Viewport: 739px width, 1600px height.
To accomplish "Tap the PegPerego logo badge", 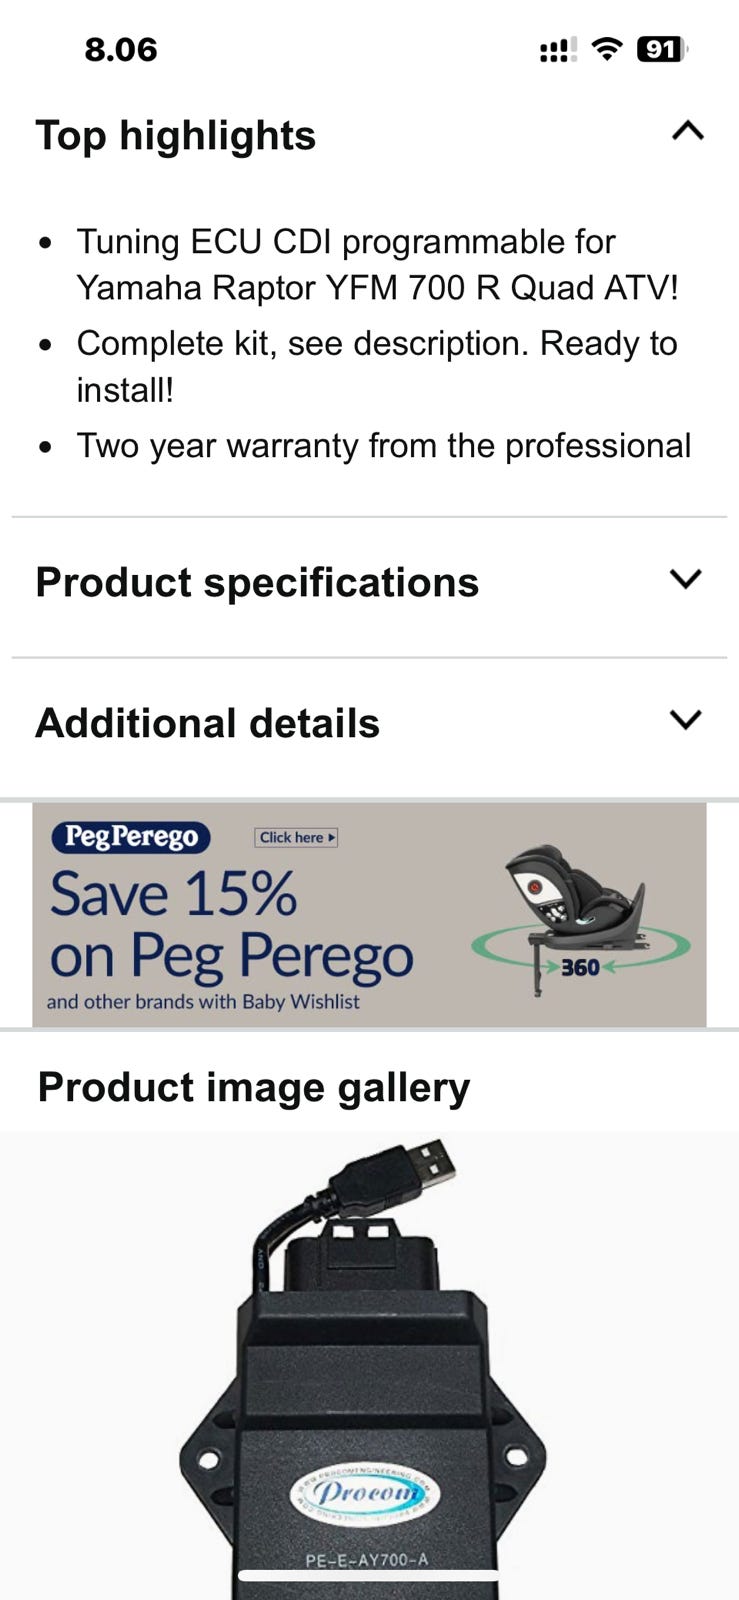I will 131,837.
